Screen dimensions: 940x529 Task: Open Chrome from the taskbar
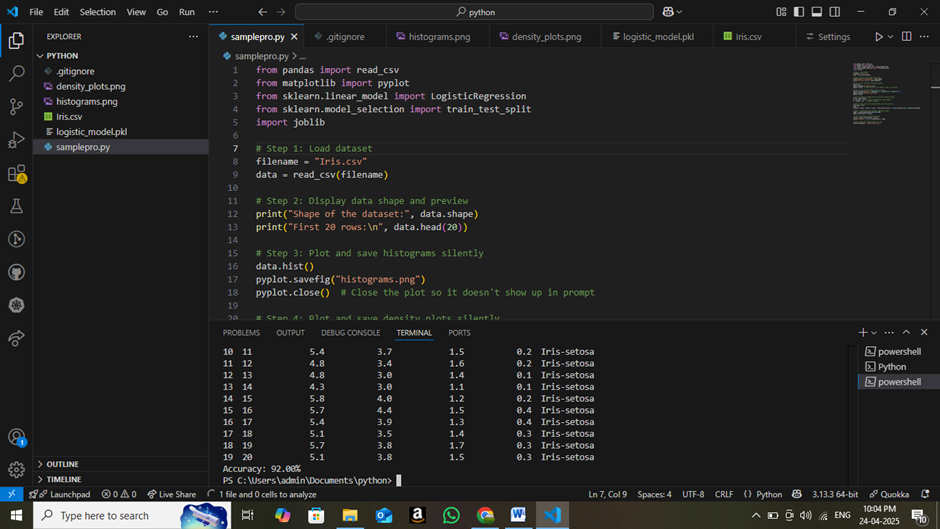tap(485, 515)
